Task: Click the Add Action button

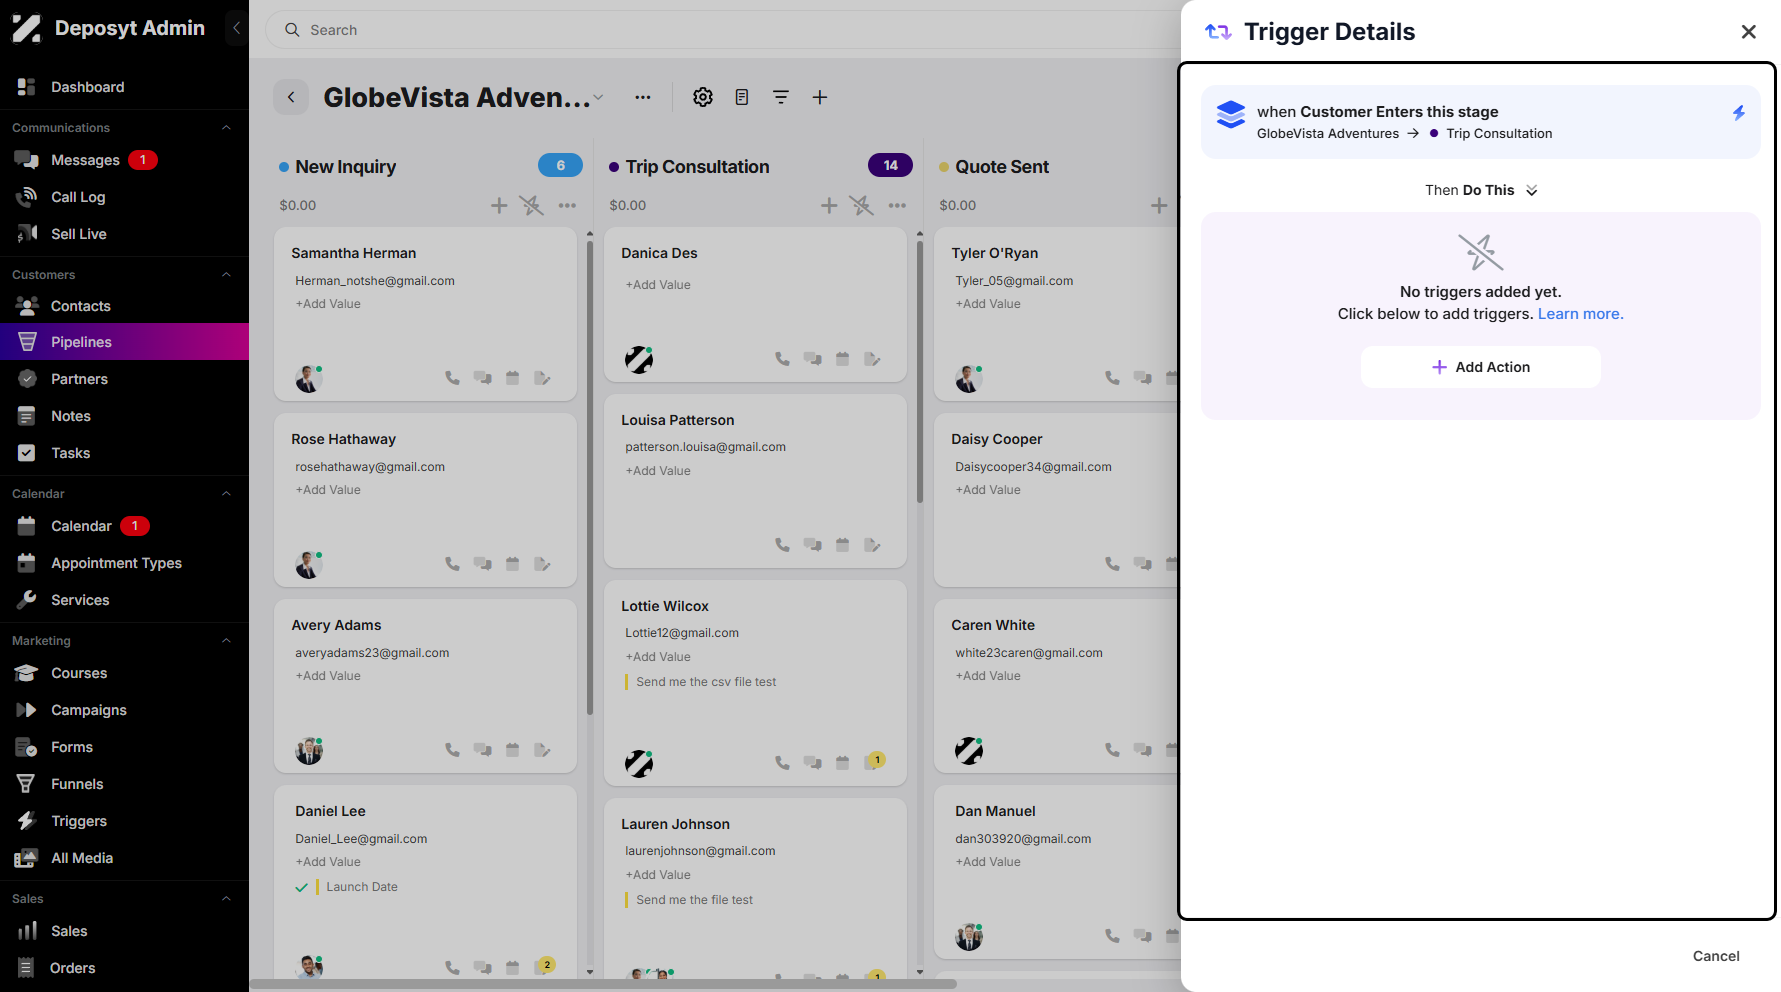Action: tap(1481, 367)
